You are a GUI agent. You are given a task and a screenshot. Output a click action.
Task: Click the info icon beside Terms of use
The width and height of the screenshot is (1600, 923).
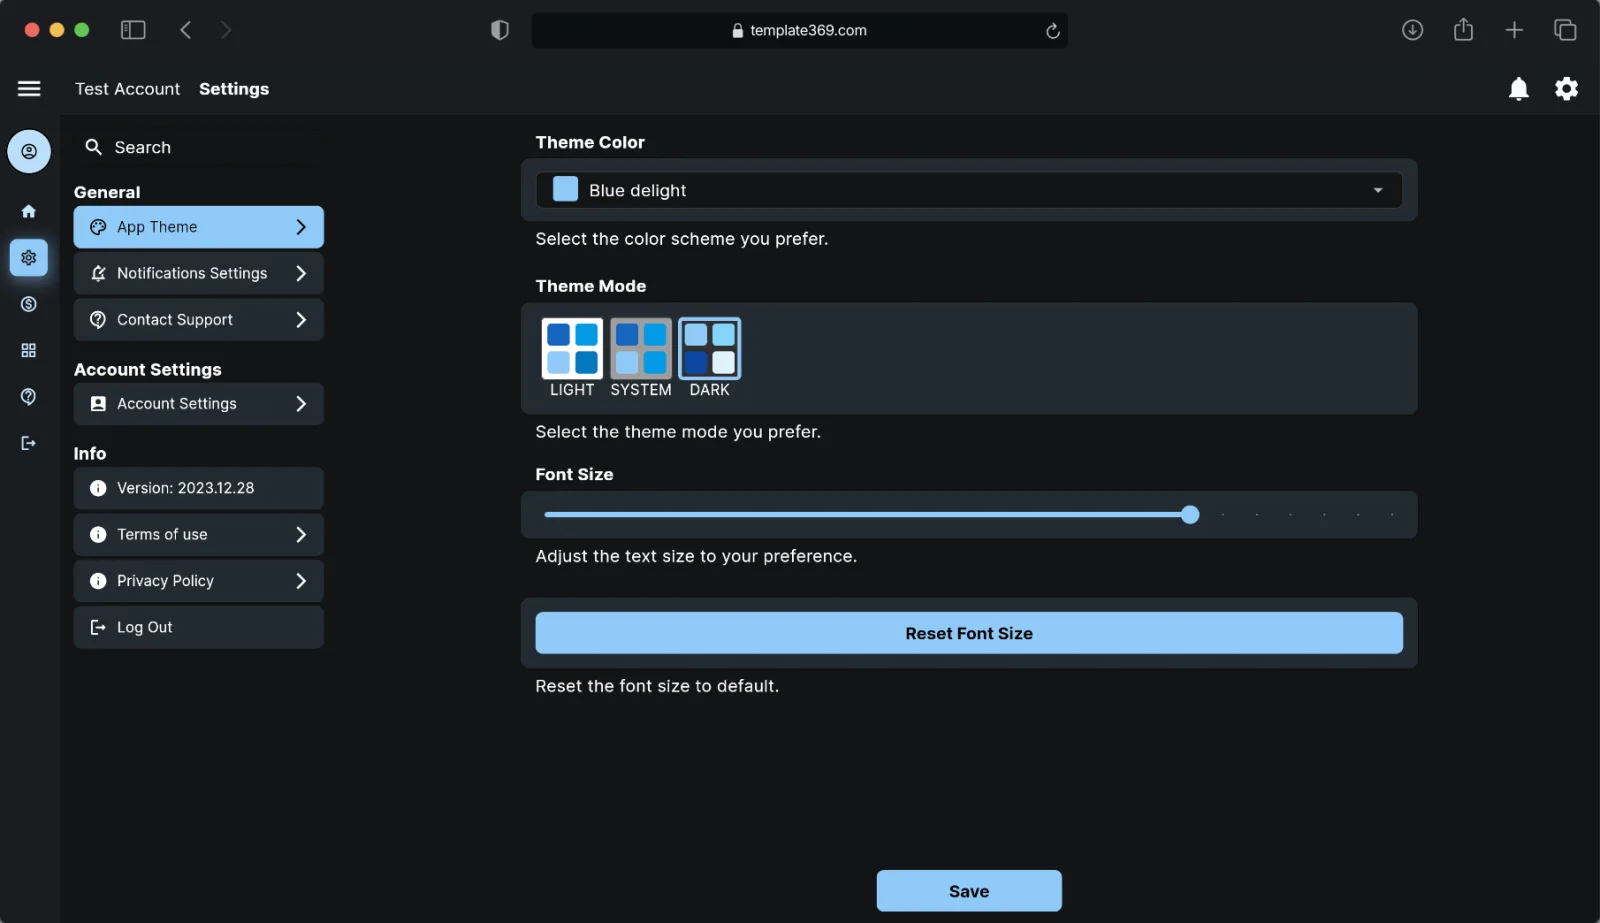coord(98,535)
